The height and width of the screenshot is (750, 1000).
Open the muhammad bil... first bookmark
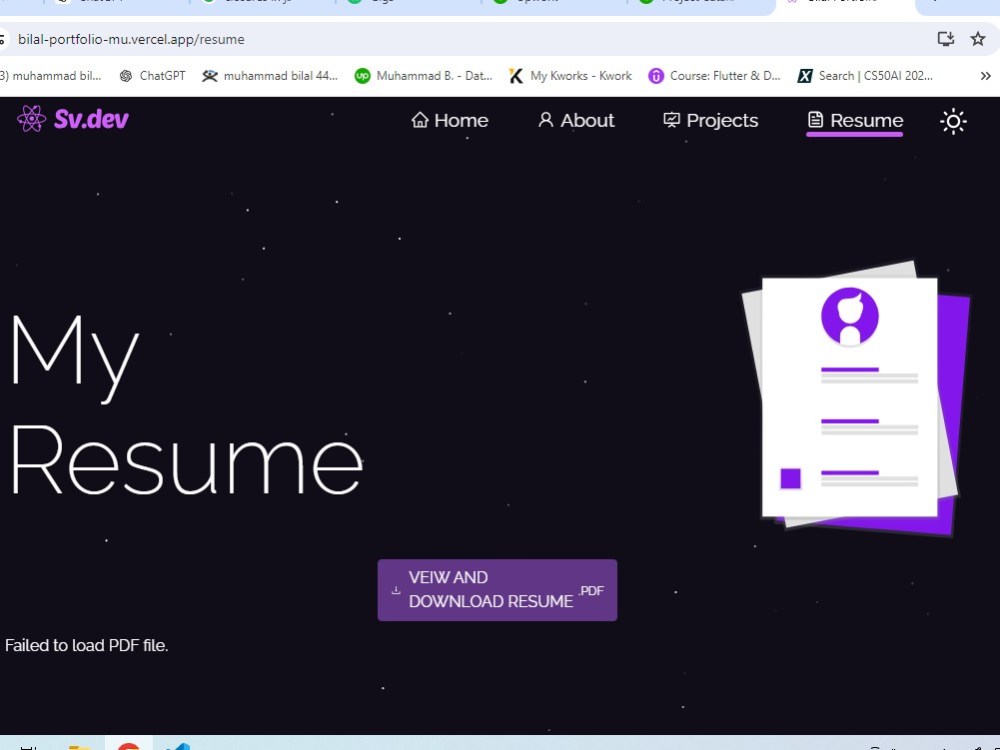pos(50,76)
